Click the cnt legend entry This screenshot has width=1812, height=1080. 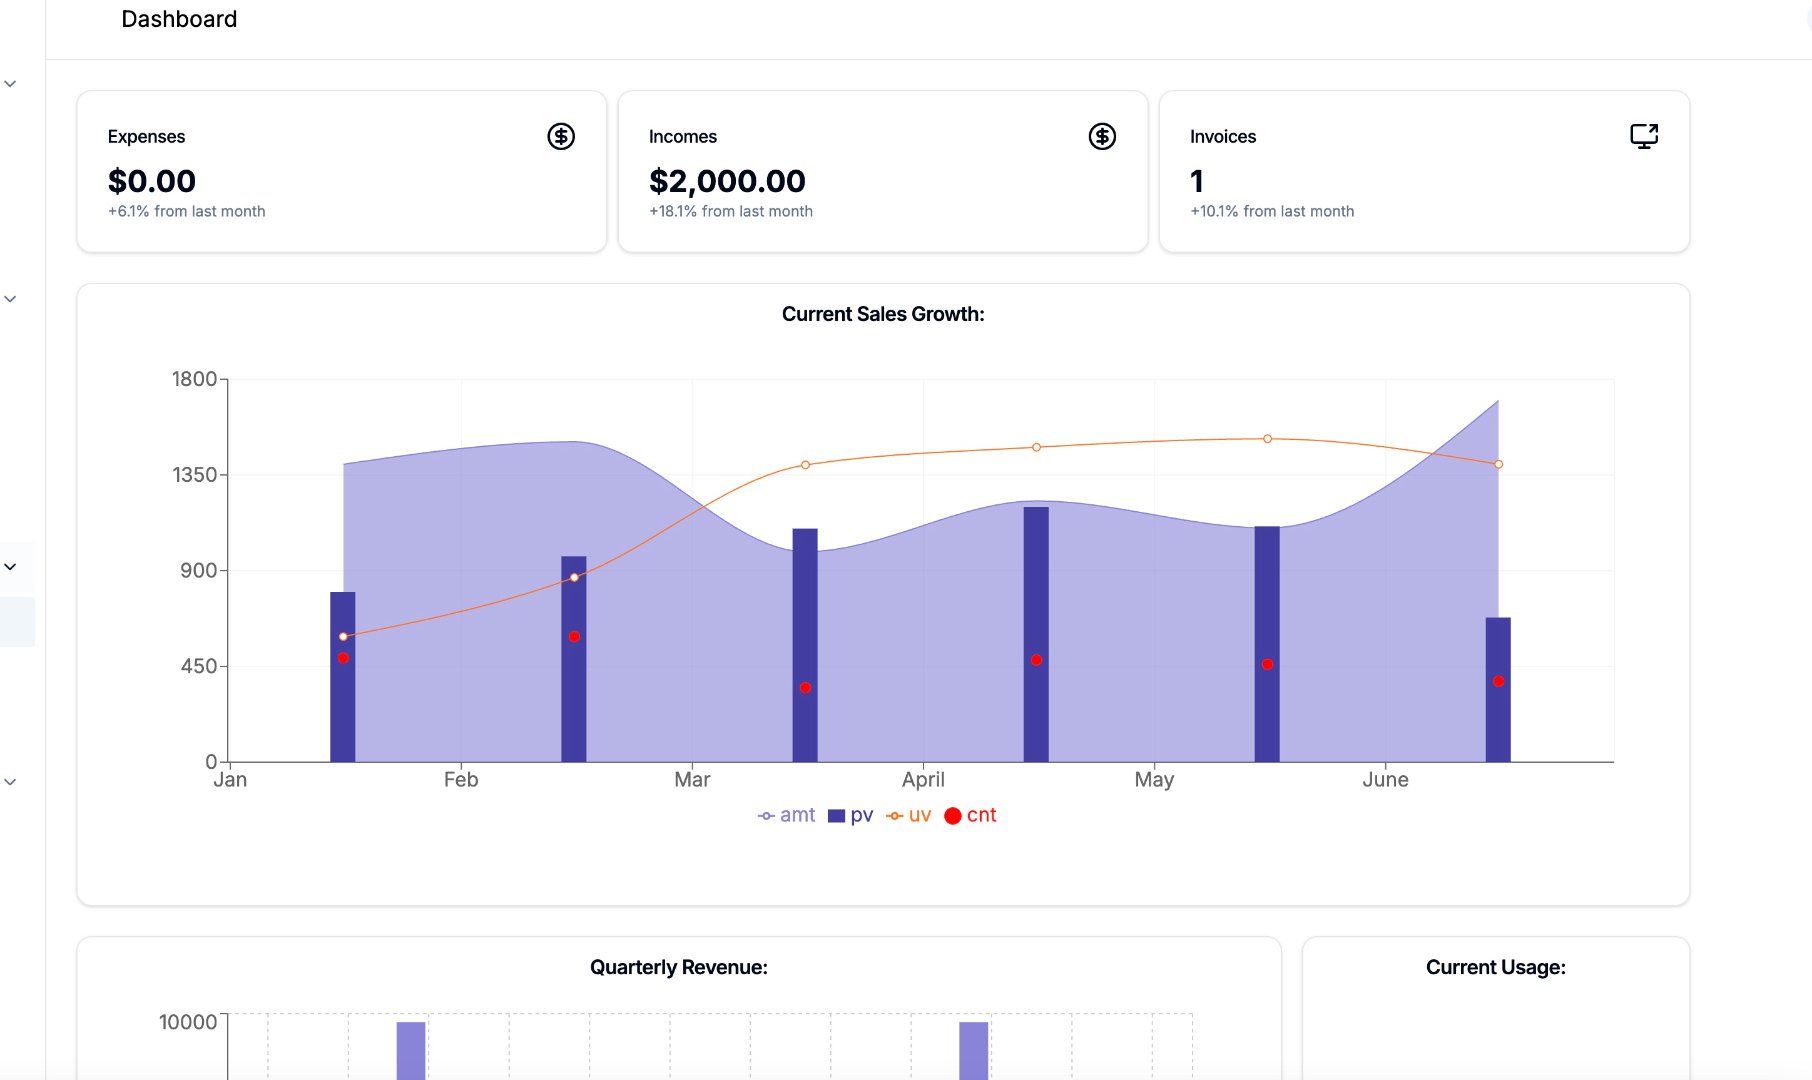pos(971,815)
